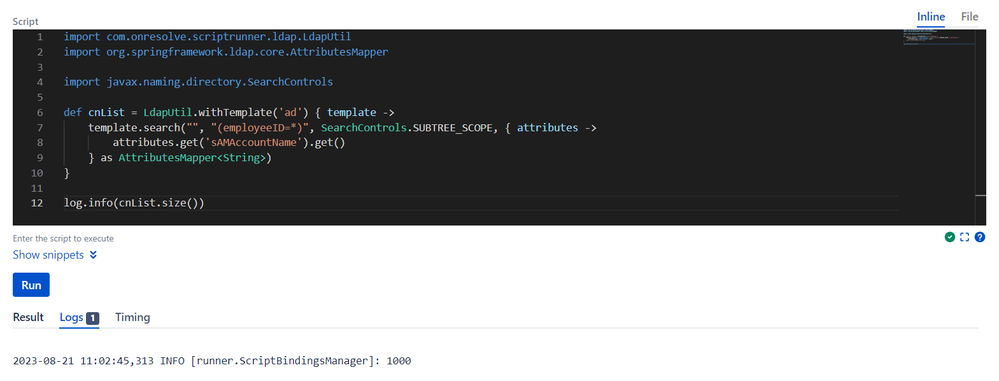Open the blue help question mark icon
This screenshot has width=999, height=381.
click(980, 237)
